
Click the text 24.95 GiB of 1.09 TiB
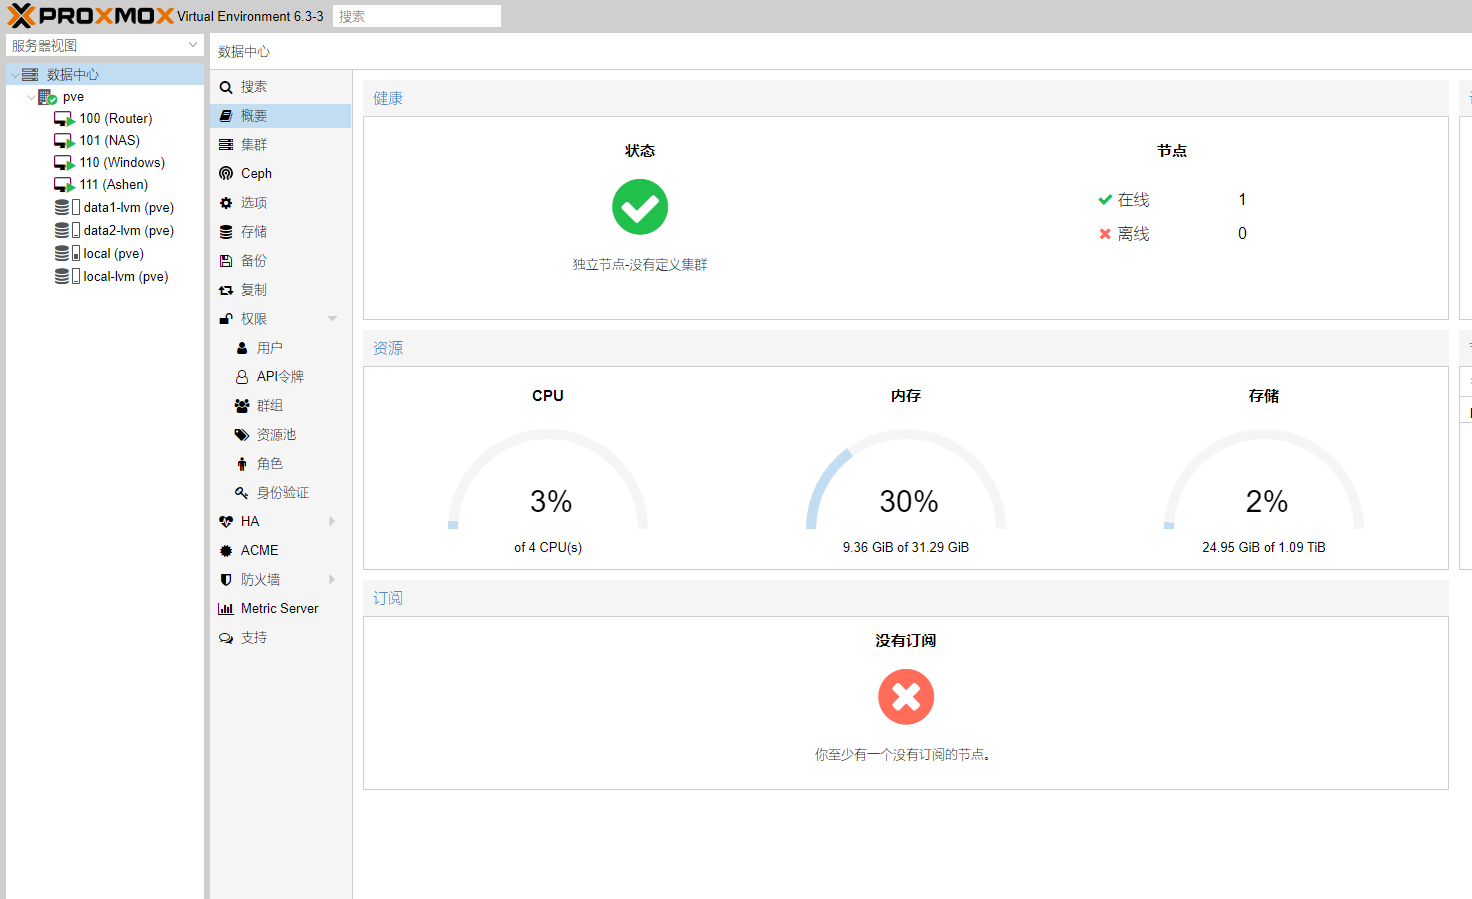click(1264, 548)
